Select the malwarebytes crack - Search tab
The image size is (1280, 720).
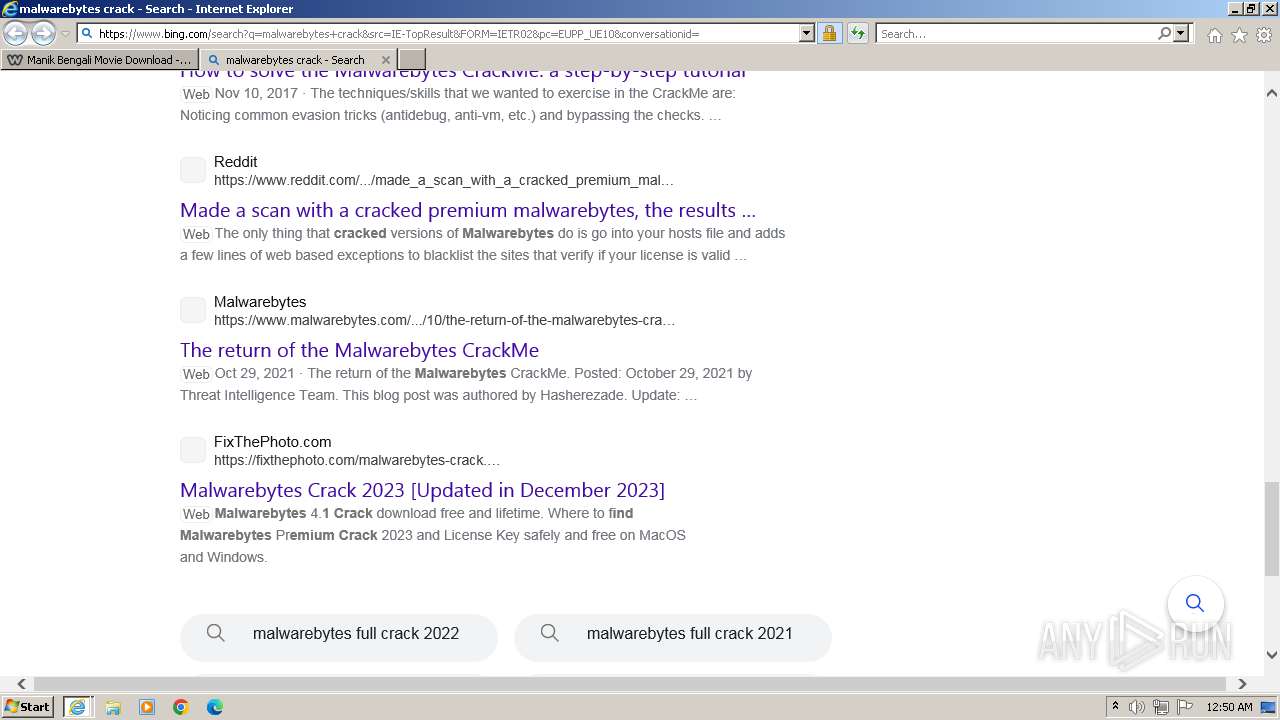[x=294, y=60]
